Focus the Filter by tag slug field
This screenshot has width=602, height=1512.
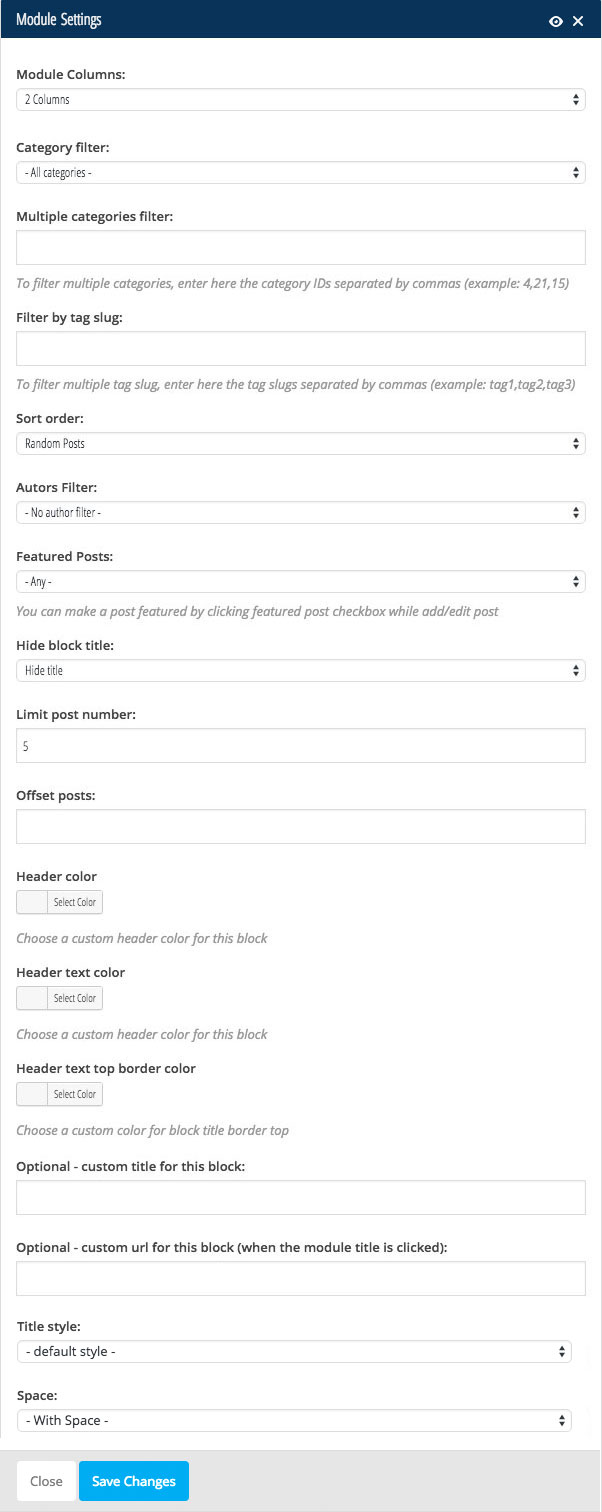[x=301, y=348]
